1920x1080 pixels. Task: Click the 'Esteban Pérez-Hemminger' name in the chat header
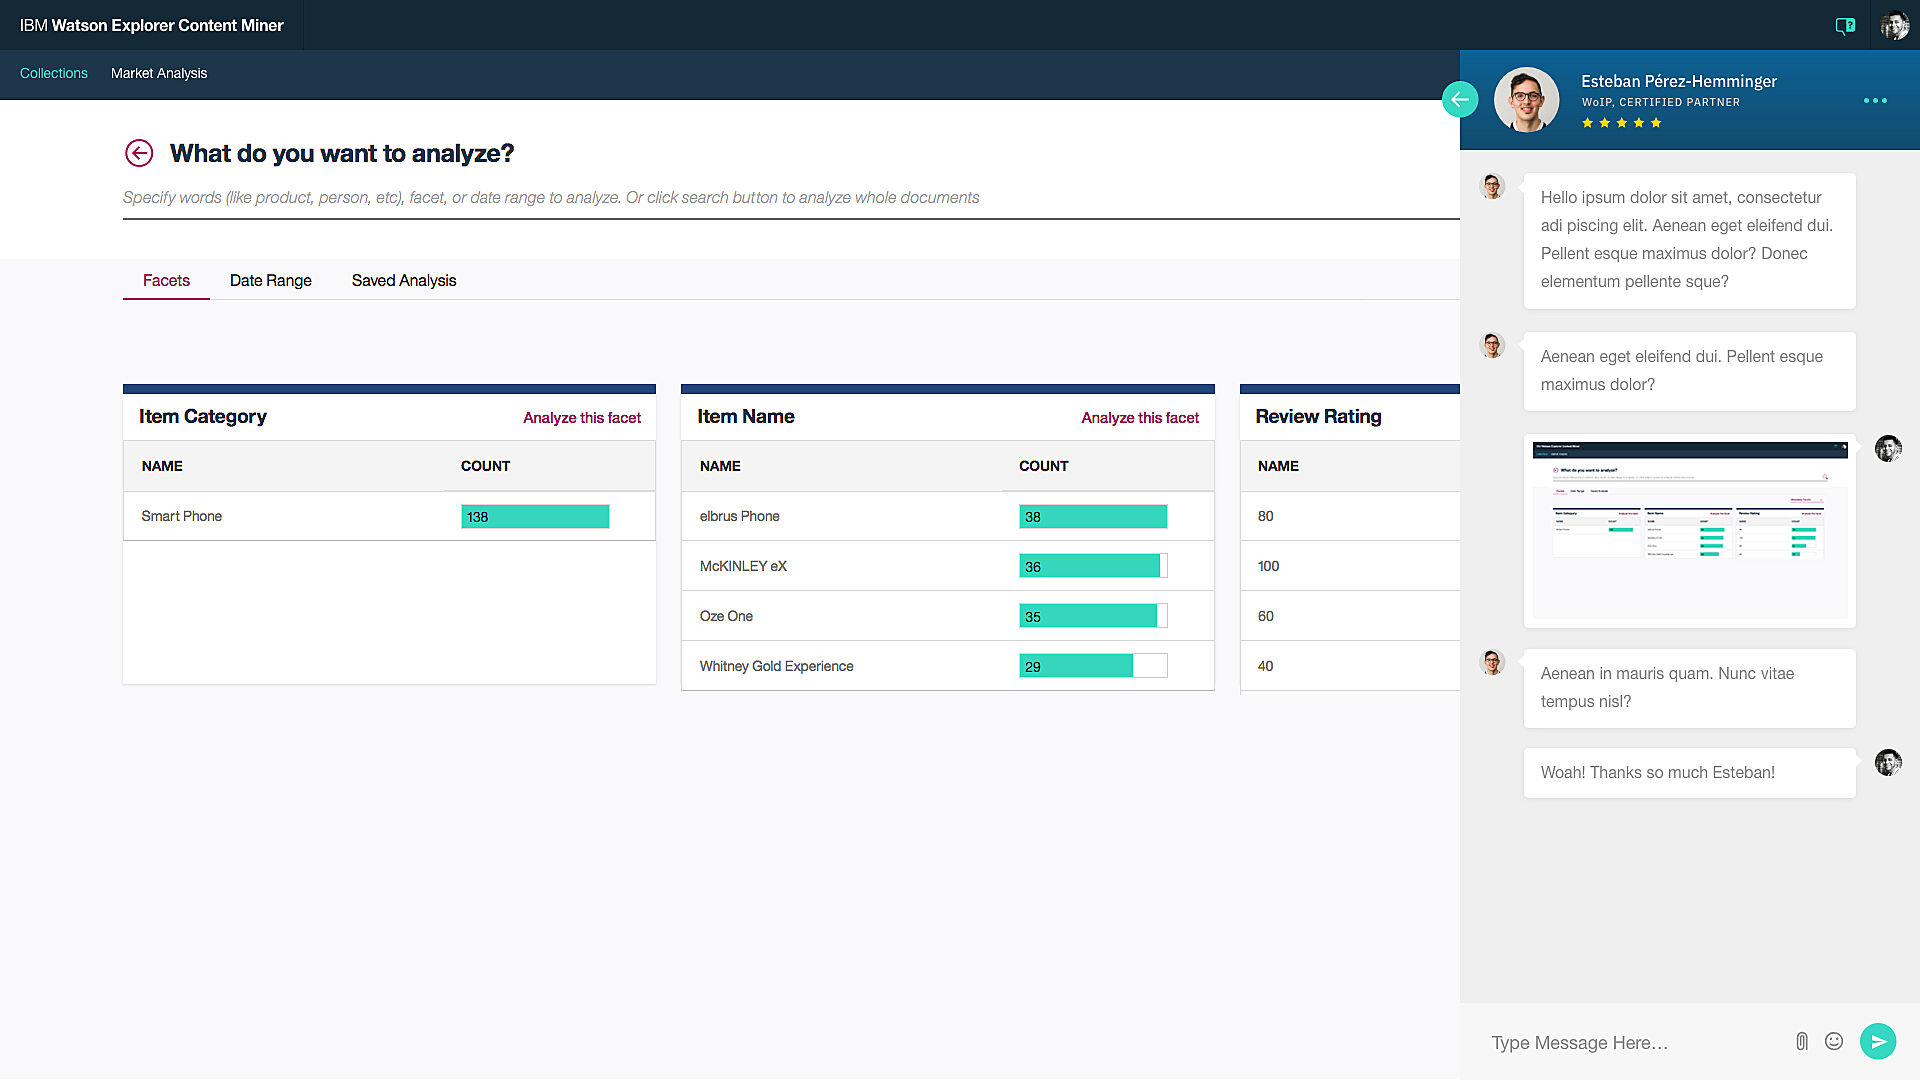(x=1679, y=81)
